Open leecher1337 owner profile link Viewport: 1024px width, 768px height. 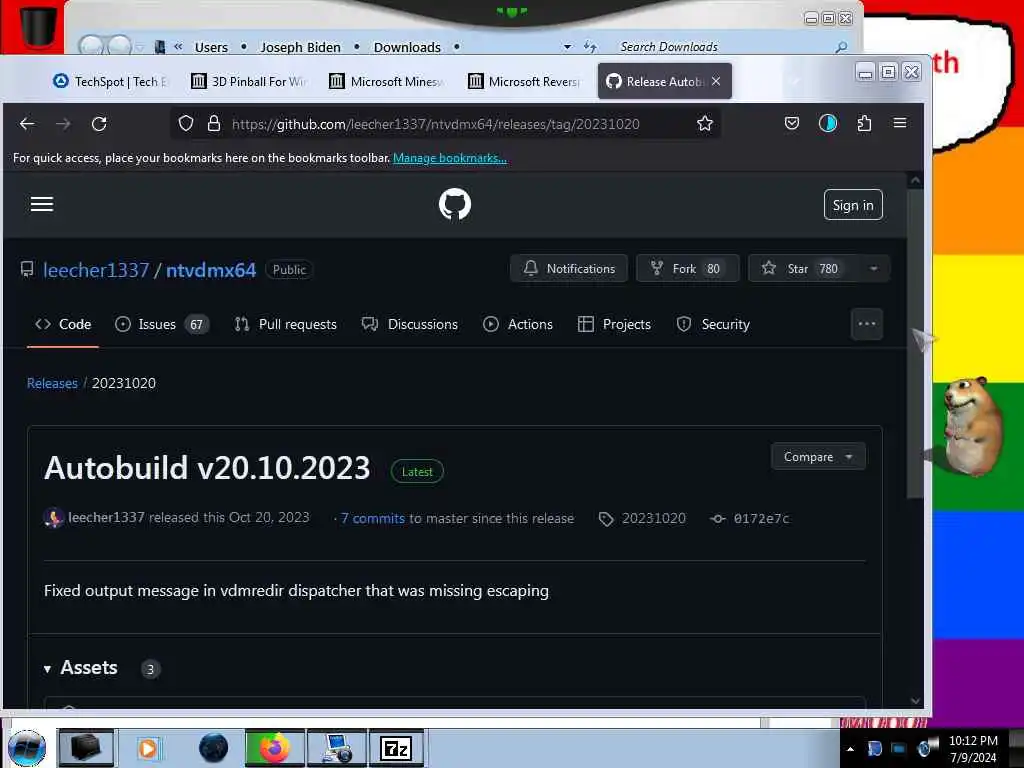tap(96, 270)
